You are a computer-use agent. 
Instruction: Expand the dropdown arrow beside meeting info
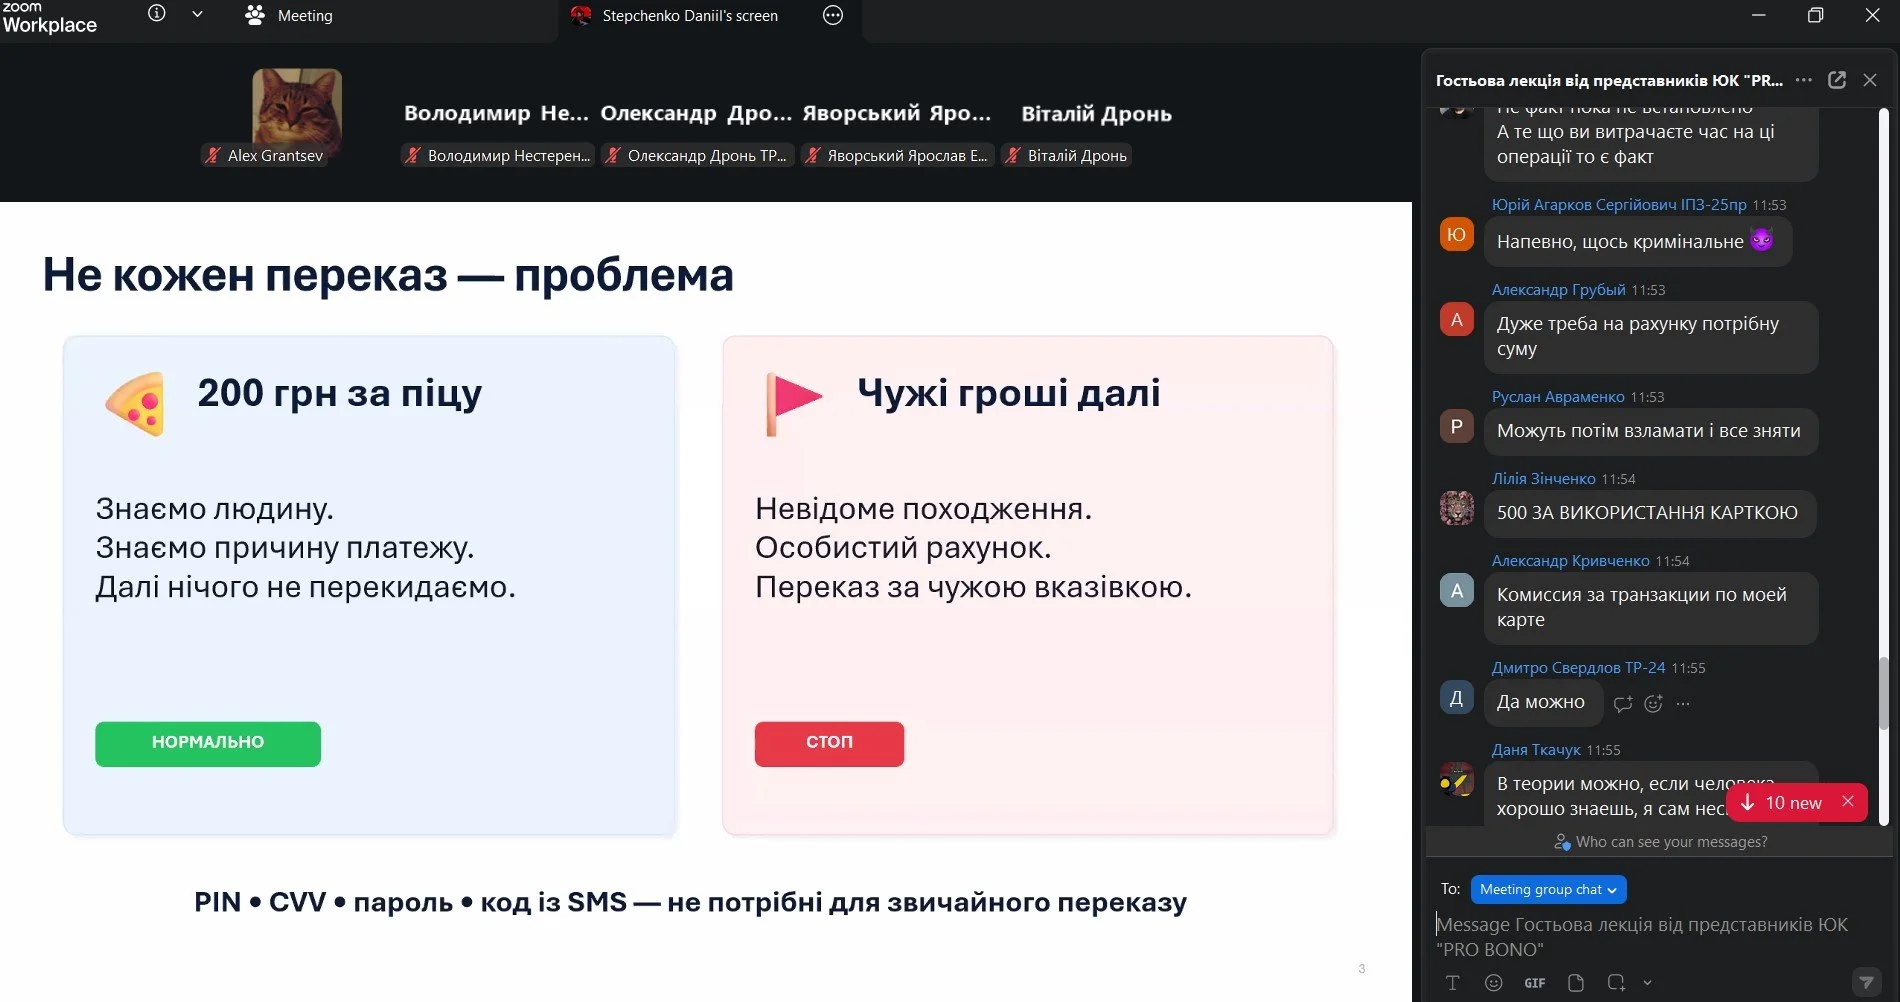[x=197, y=14]
